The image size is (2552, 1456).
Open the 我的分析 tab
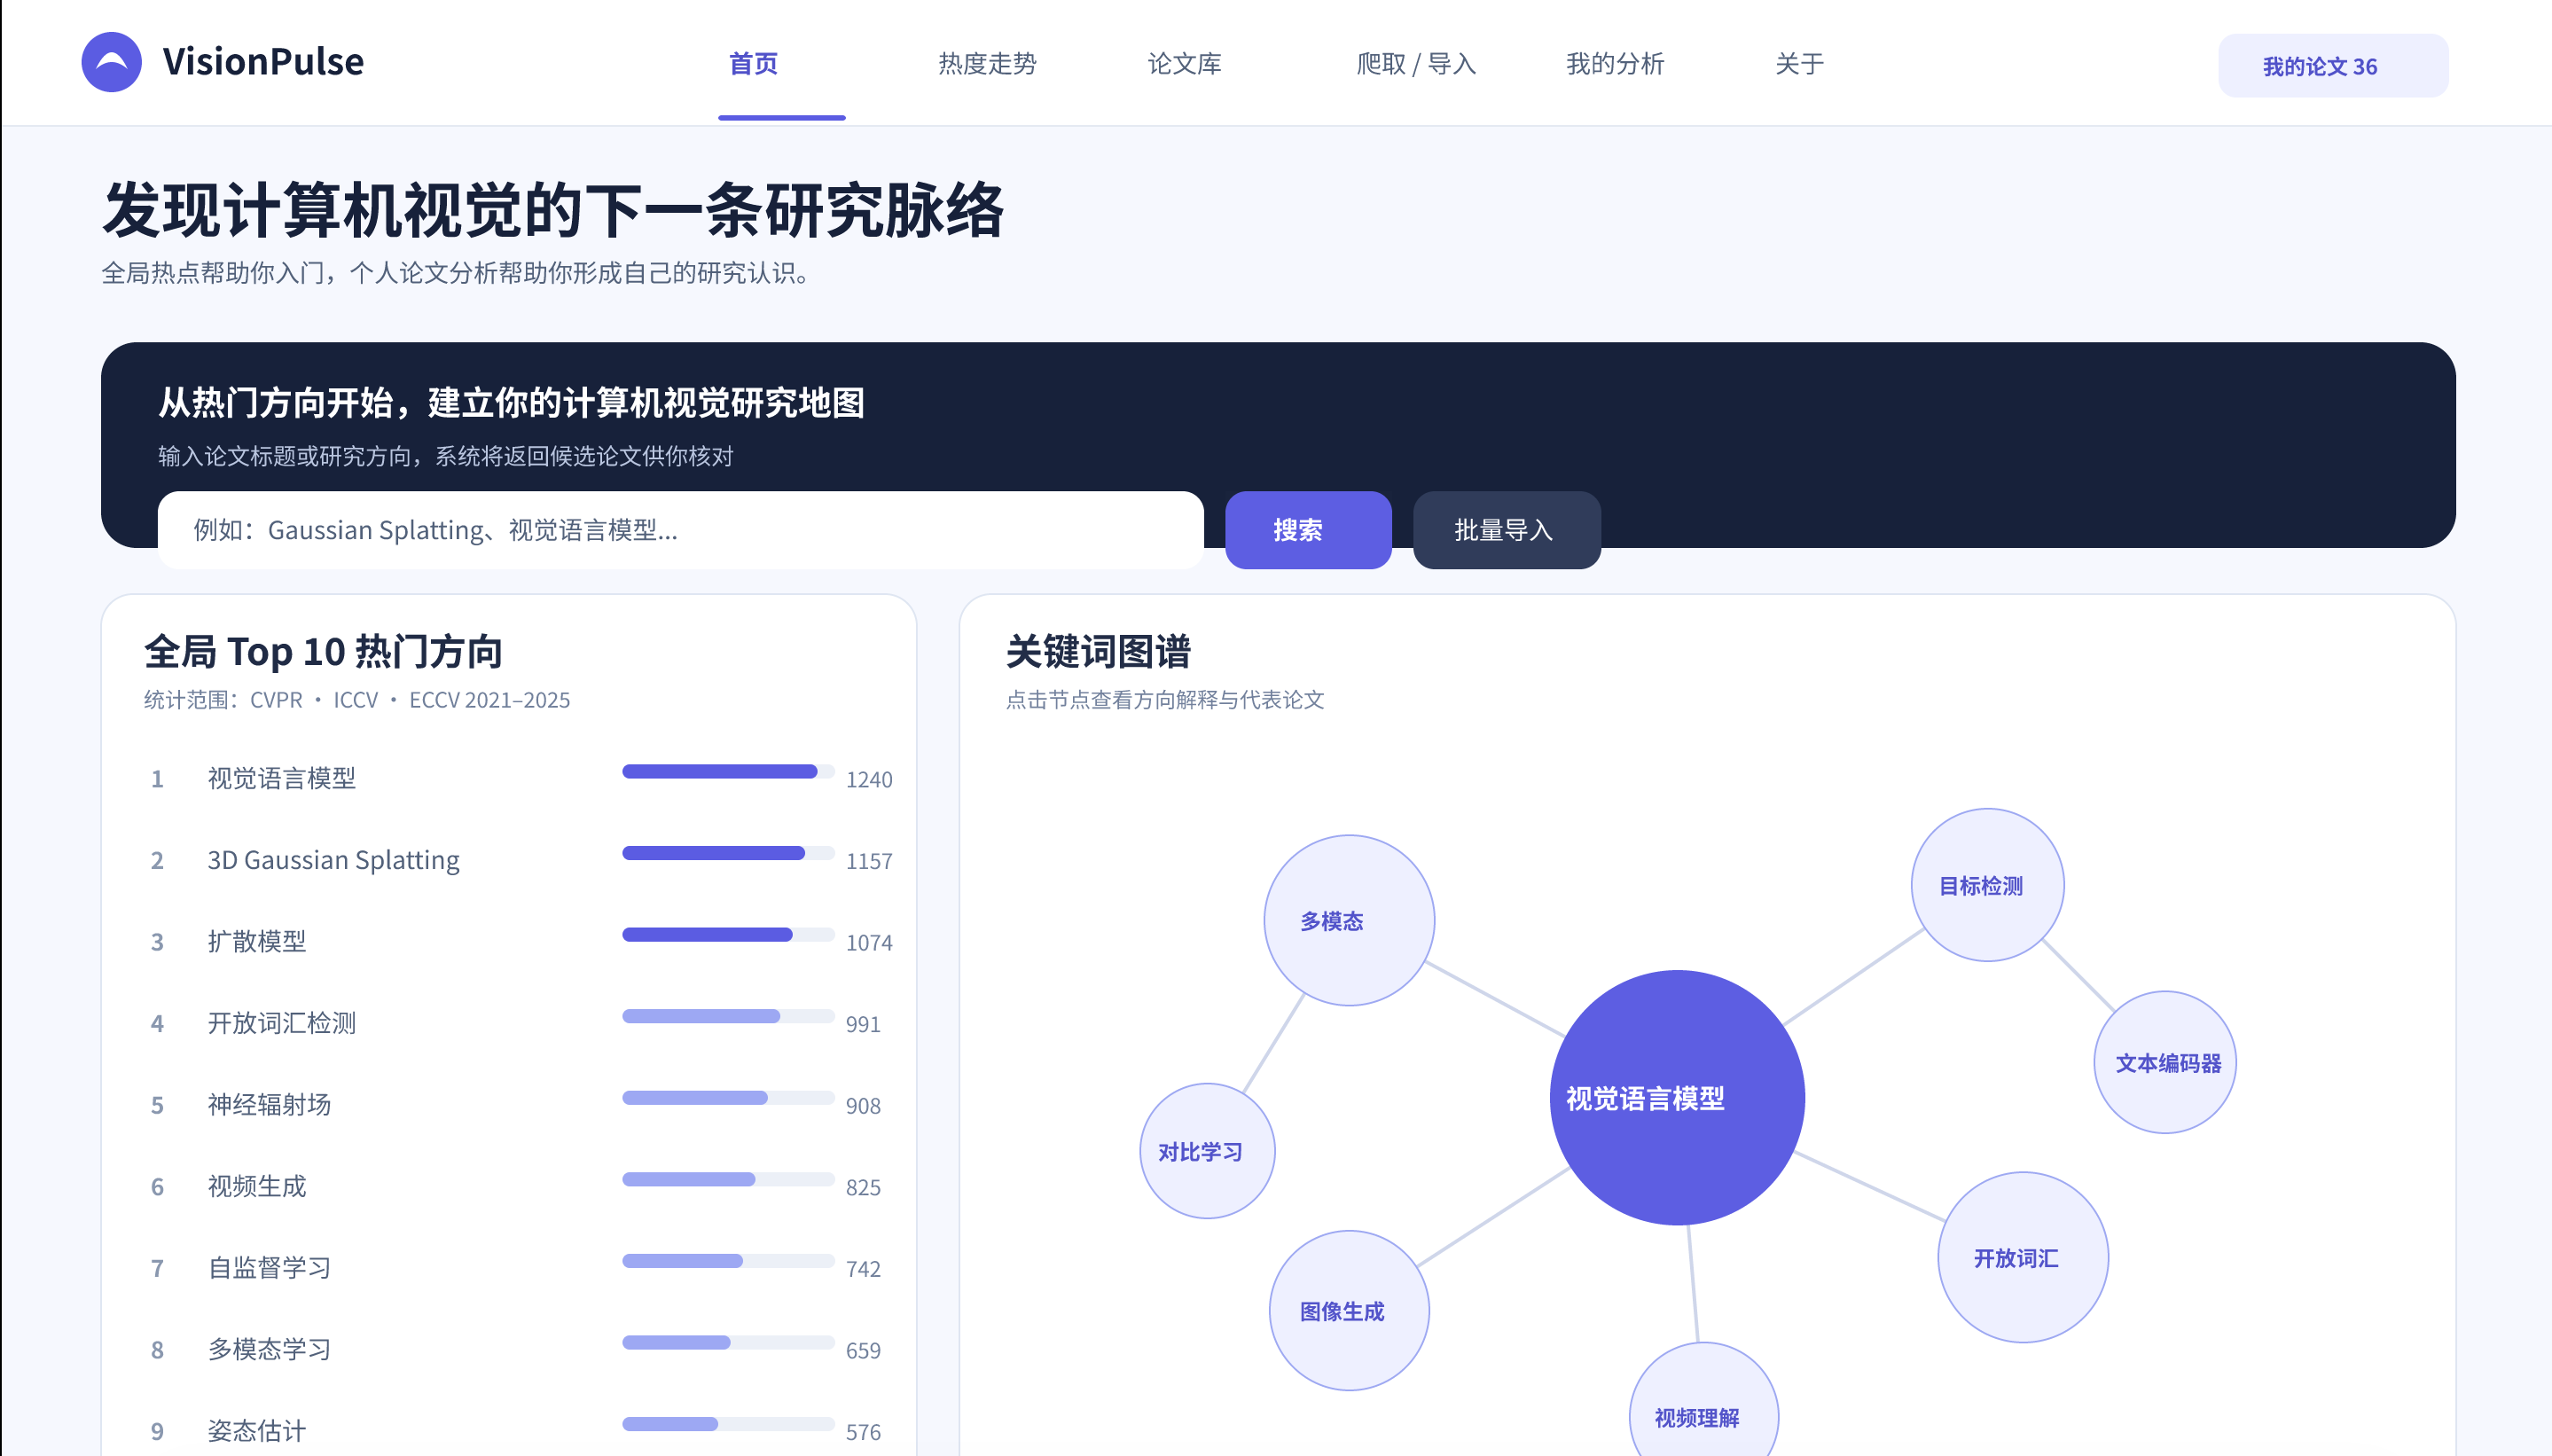coord(1614,64)
